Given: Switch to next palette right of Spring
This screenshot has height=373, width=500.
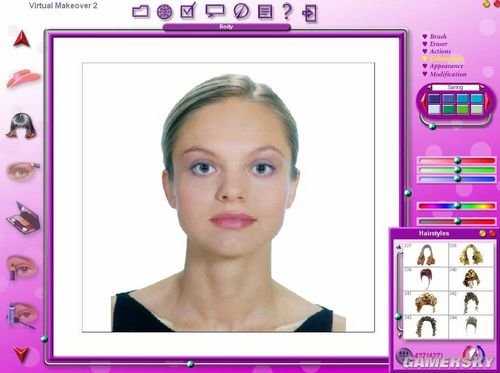Looking at the screenshot, I should 482,87.
